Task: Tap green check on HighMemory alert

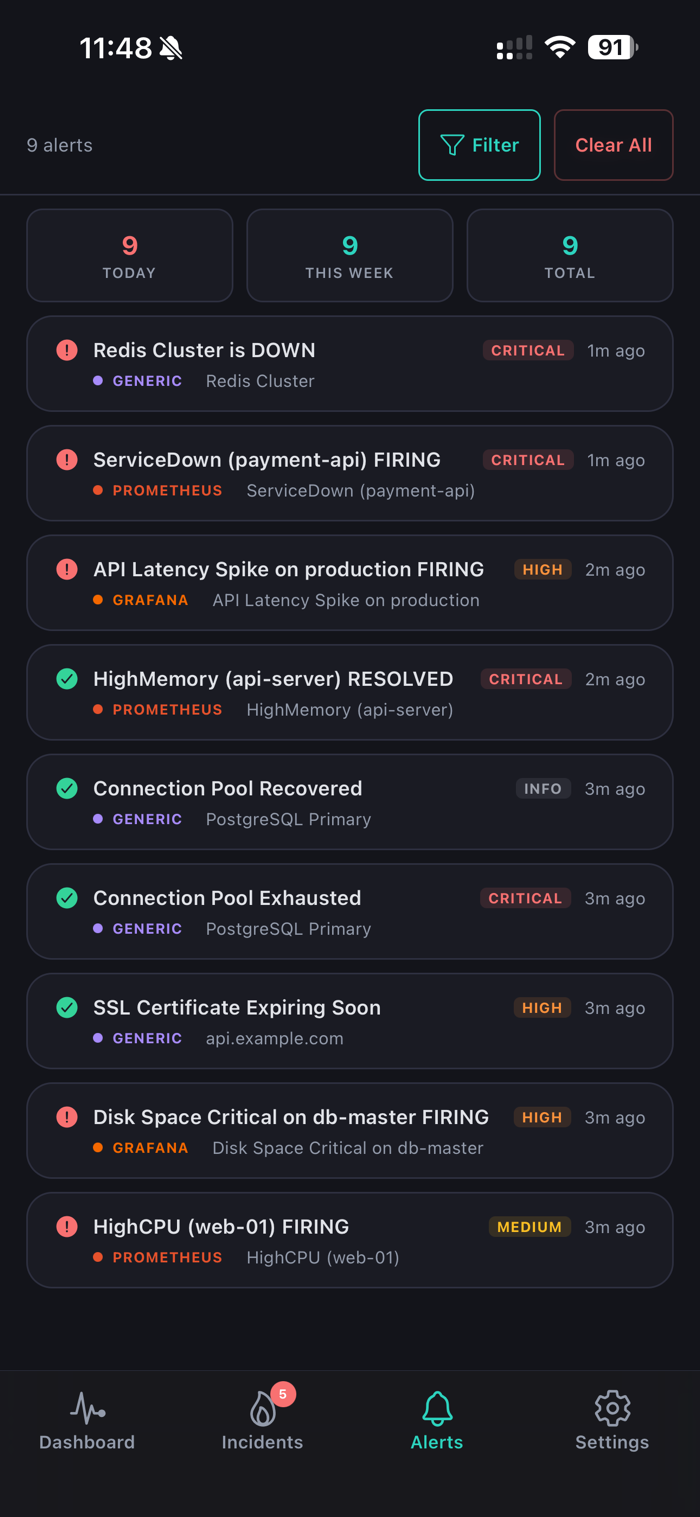Action: click(67, 679)
